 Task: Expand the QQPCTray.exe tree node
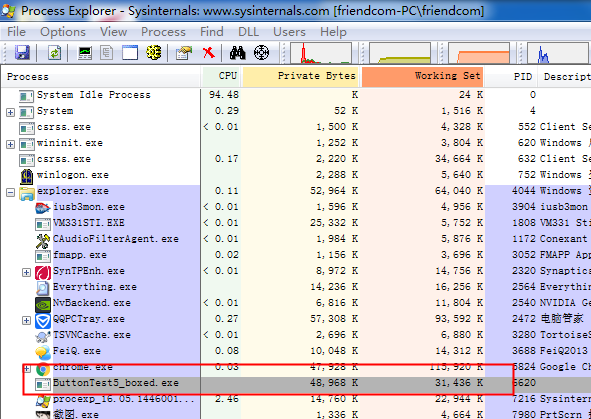point(26,321)
